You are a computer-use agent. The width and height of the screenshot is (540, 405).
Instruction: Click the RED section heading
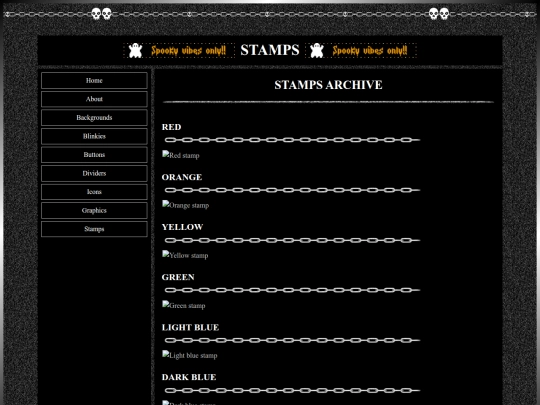[x=172, y=127]
